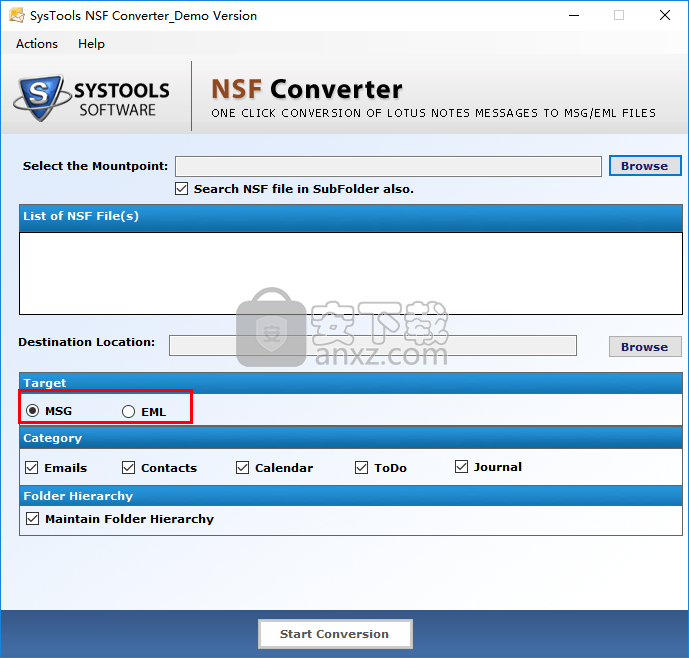The image size is (689, 658).
Task: Toggle the Calendar category checkbox
Action: [x=242, y=468]
